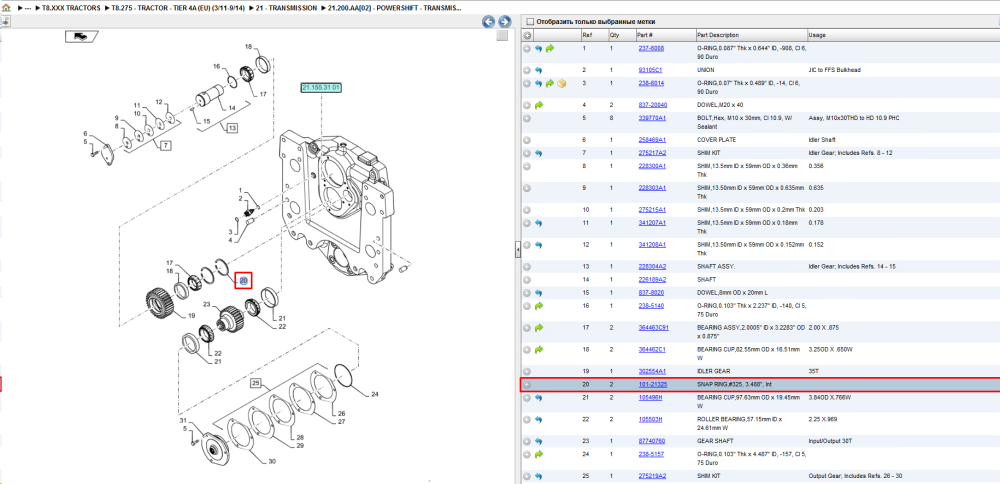1000x484 pixels.
Task: Click 'IDLER GEAR' description cell
Action: pos(714,371)
